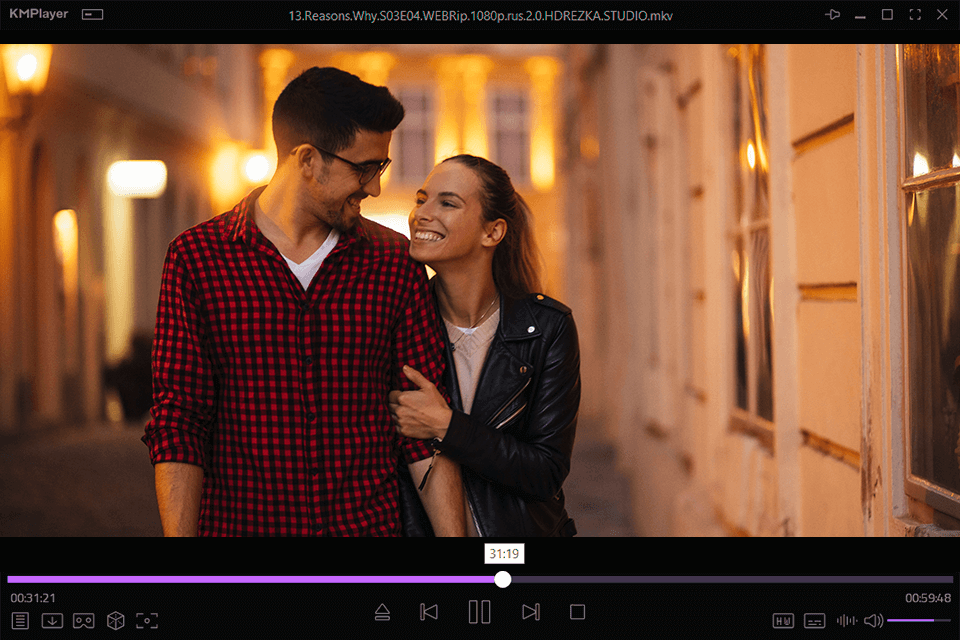The width and height of the screenshot is (960, 640).
Task: Click the title bar filename to open file info
Action: tap(479, 15)
